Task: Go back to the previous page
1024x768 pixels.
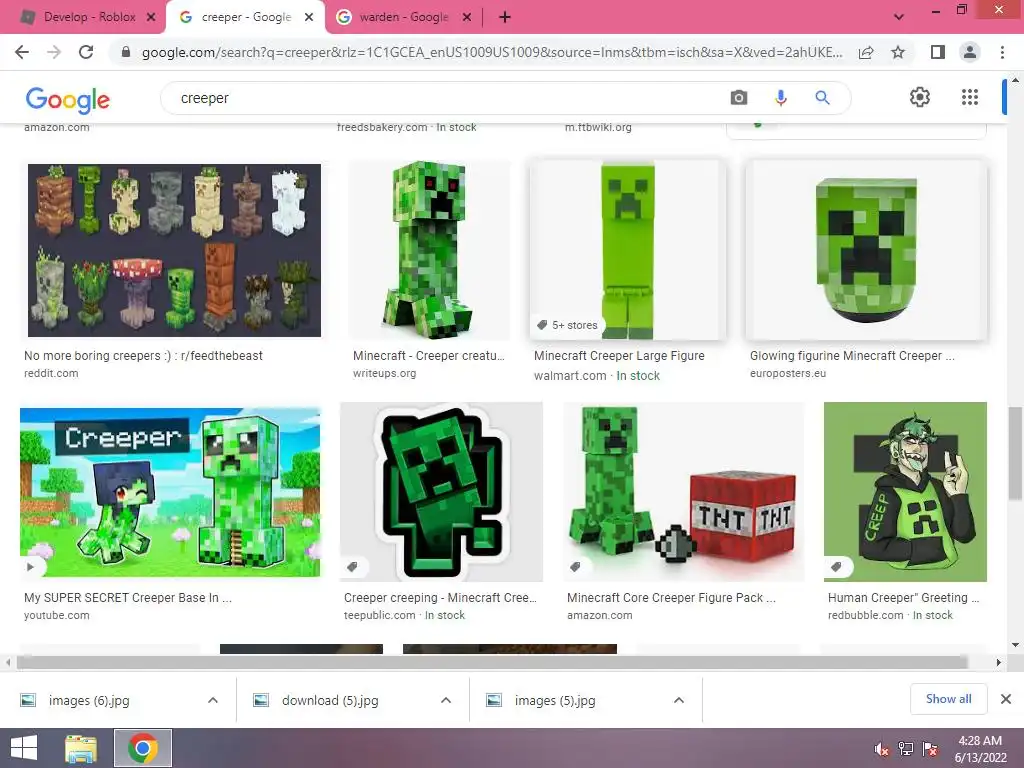Action: point(22,52)
